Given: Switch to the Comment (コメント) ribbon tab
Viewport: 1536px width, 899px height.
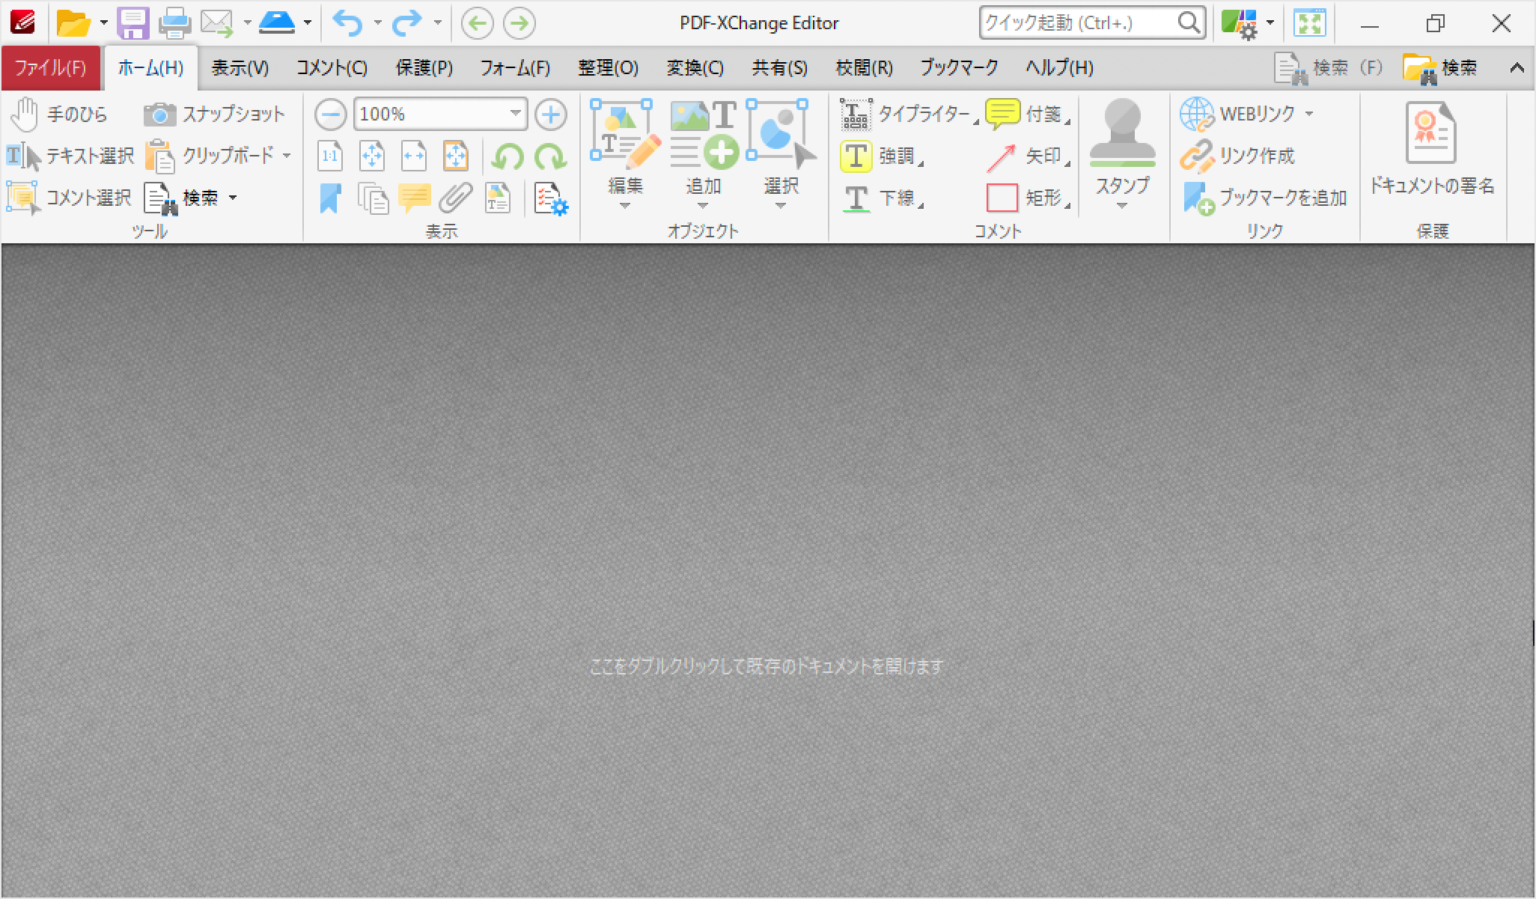Looking at the screenshot, I should (331, 68).
